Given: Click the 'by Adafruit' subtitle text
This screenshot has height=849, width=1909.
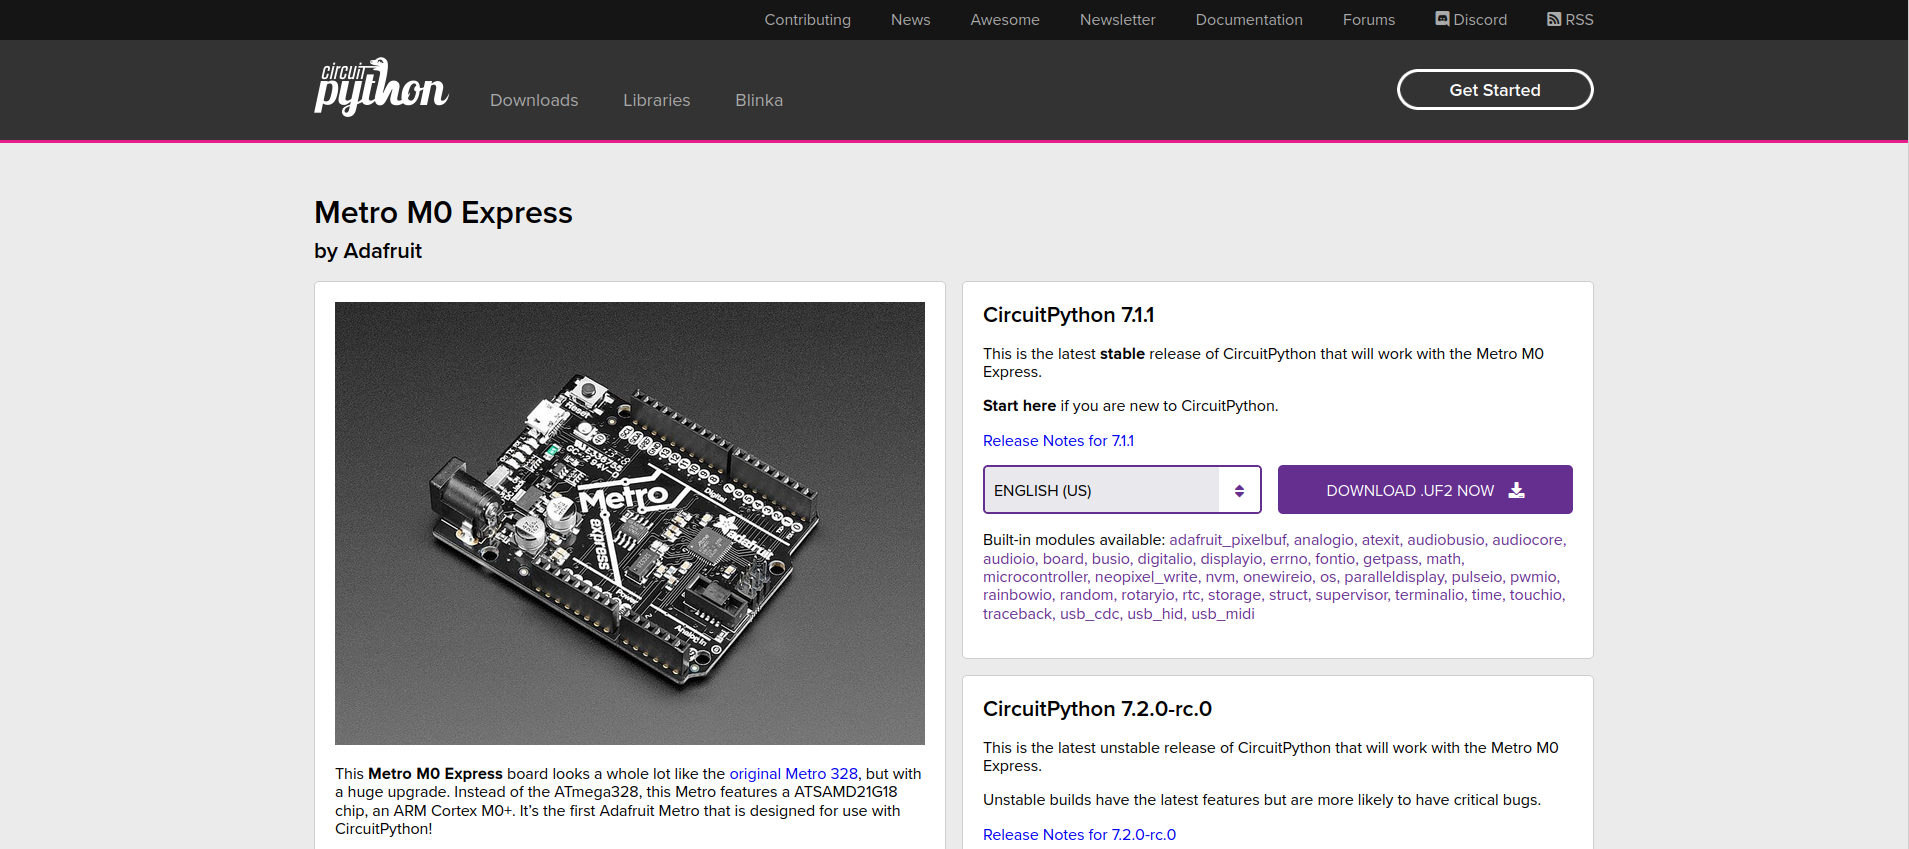Looking at the screenshot, I should pos(368,251).
